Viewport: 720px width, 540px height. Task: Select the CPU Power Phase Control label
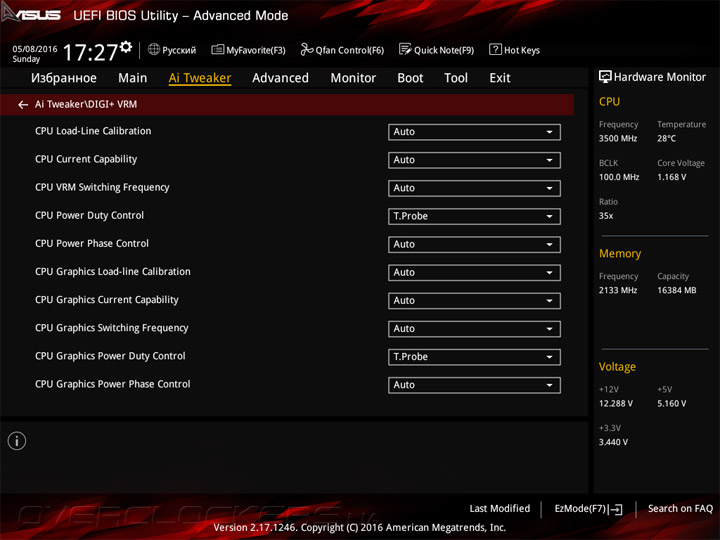(92, 243)
